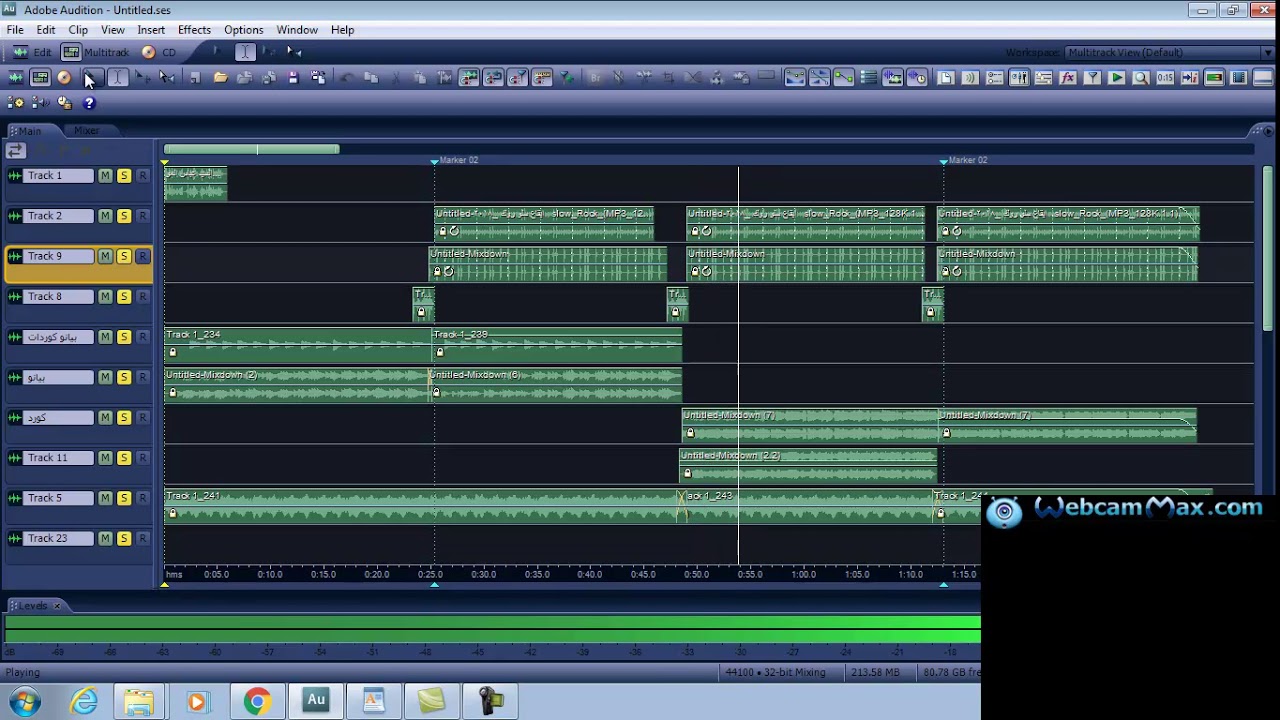Open the Effects fx panel icon
Screen dimensions: 1280x720
pyautogui.click(x=1068, y=78)
